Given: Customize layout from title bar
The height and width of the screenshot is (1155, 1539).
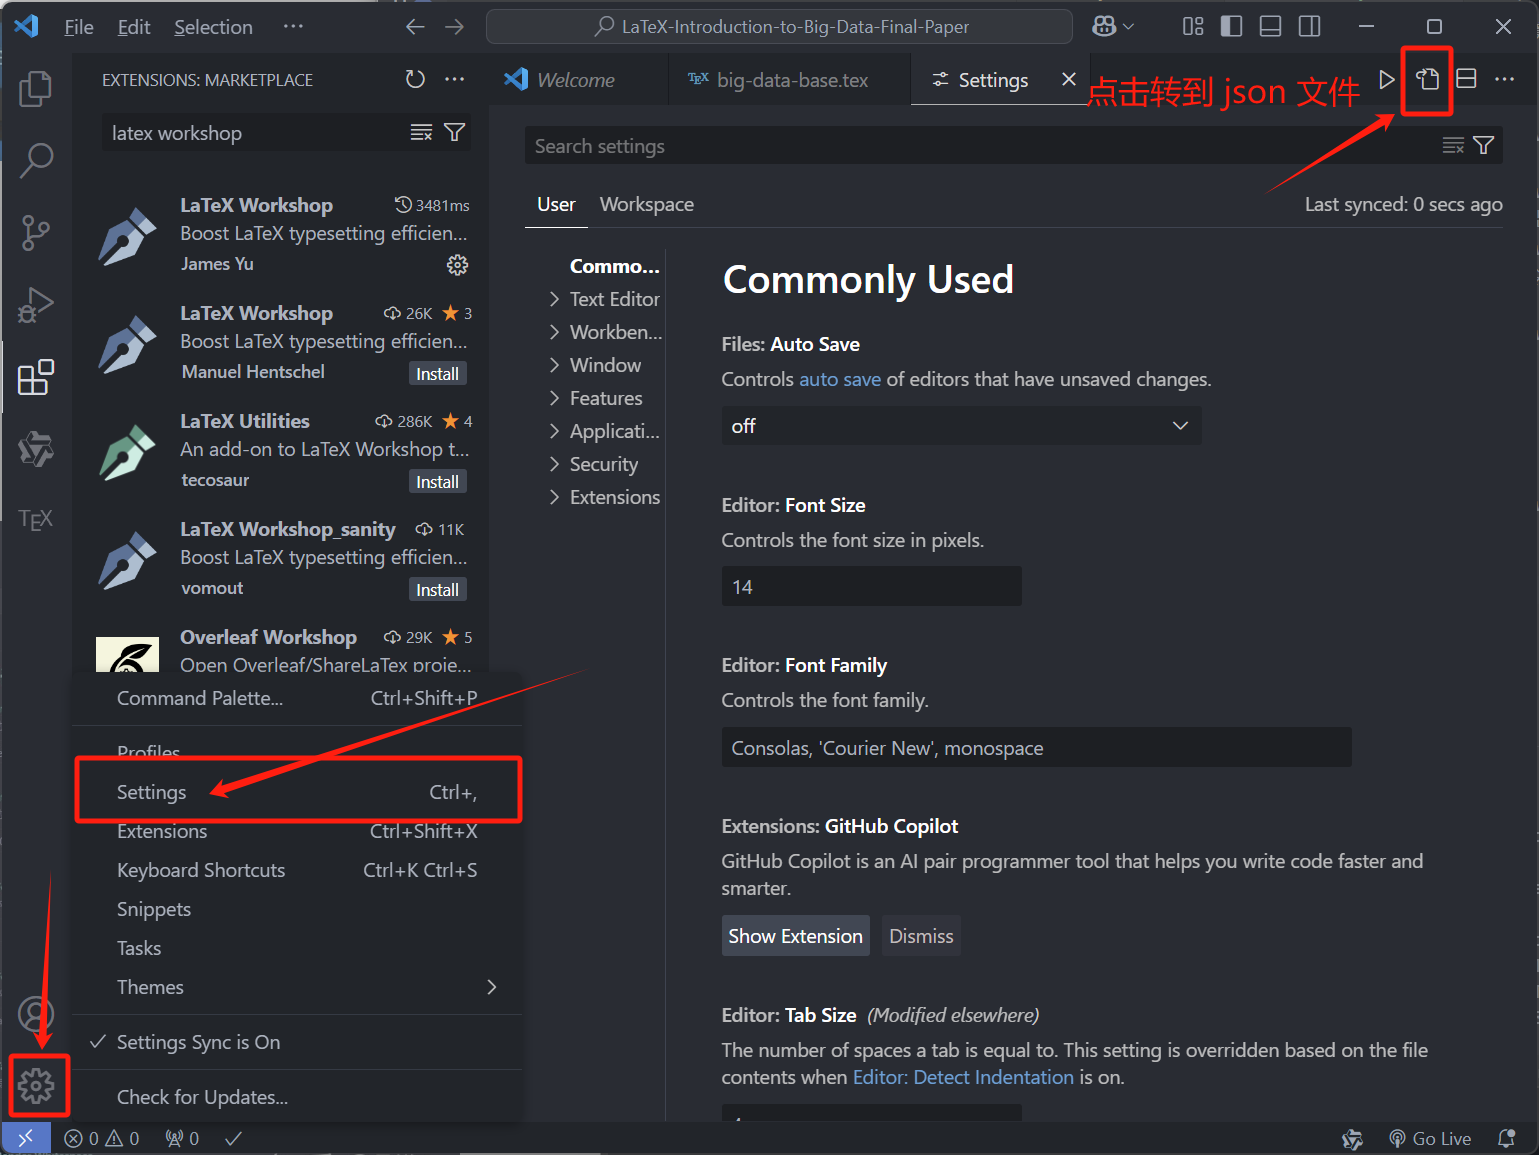Looking at the screenshot, I should (1193, 27).
